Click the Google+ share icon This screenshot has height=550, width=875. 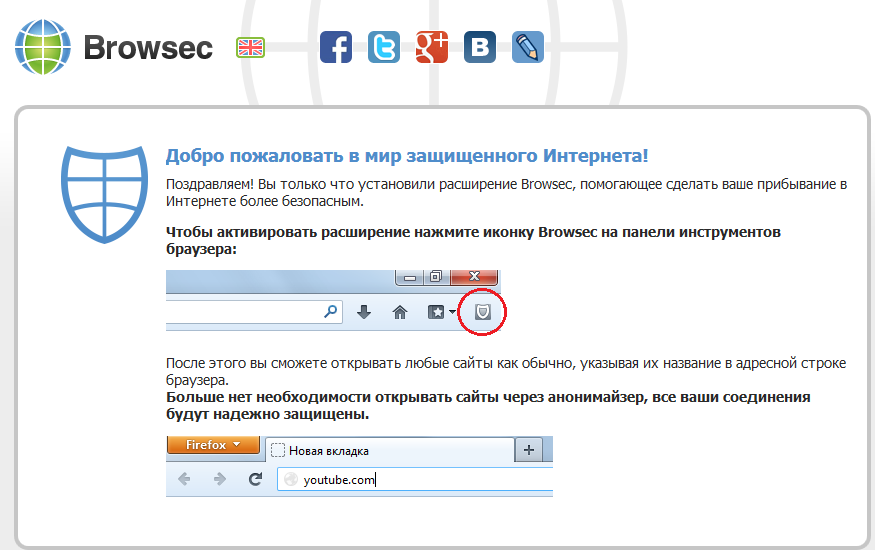pos(432,47)
